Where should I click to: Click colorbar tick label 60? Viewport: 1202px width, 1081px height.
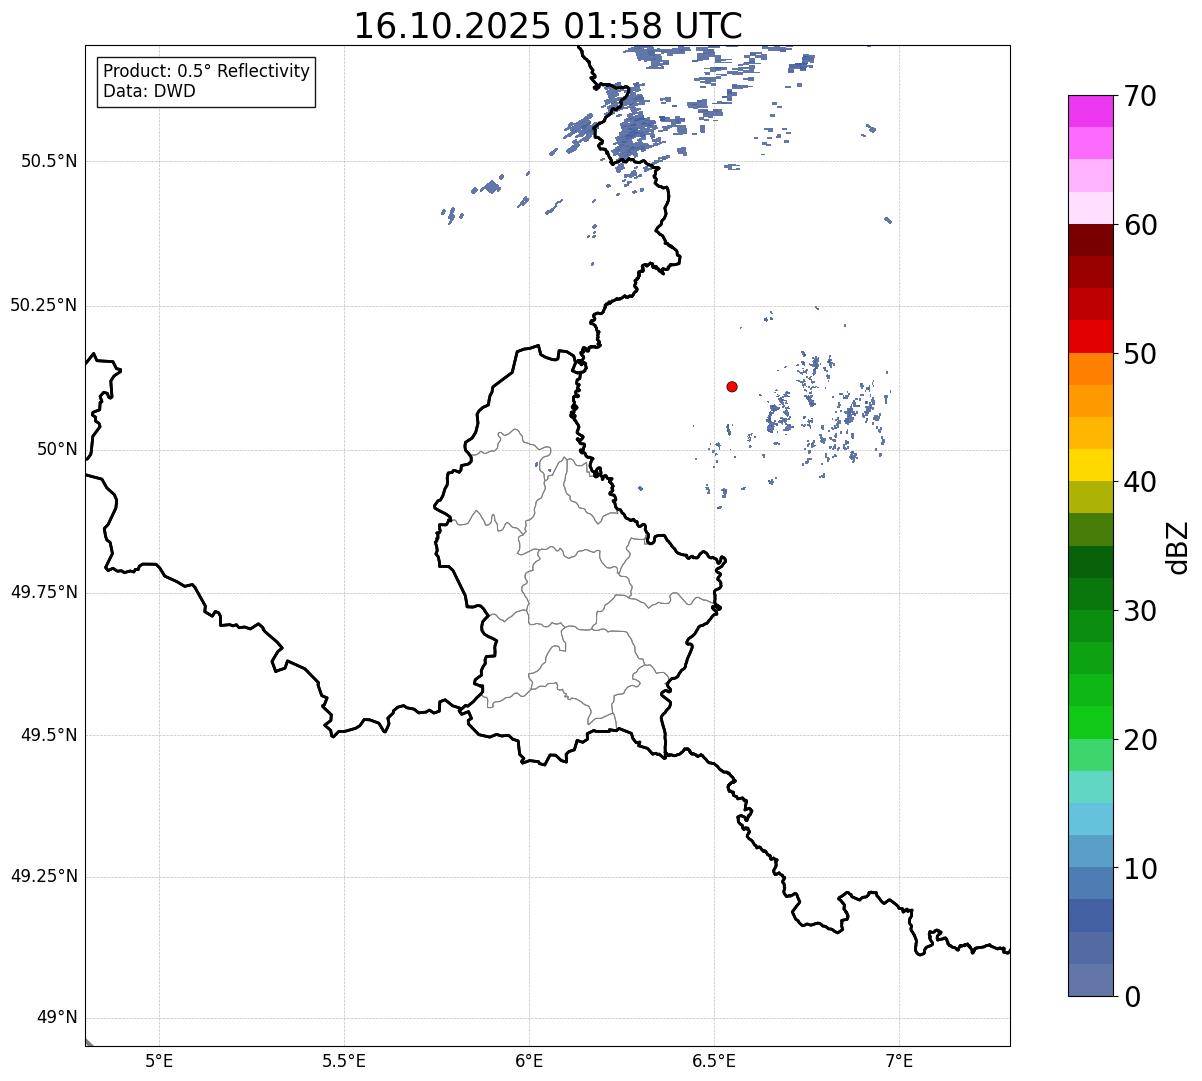point(1139,225)
